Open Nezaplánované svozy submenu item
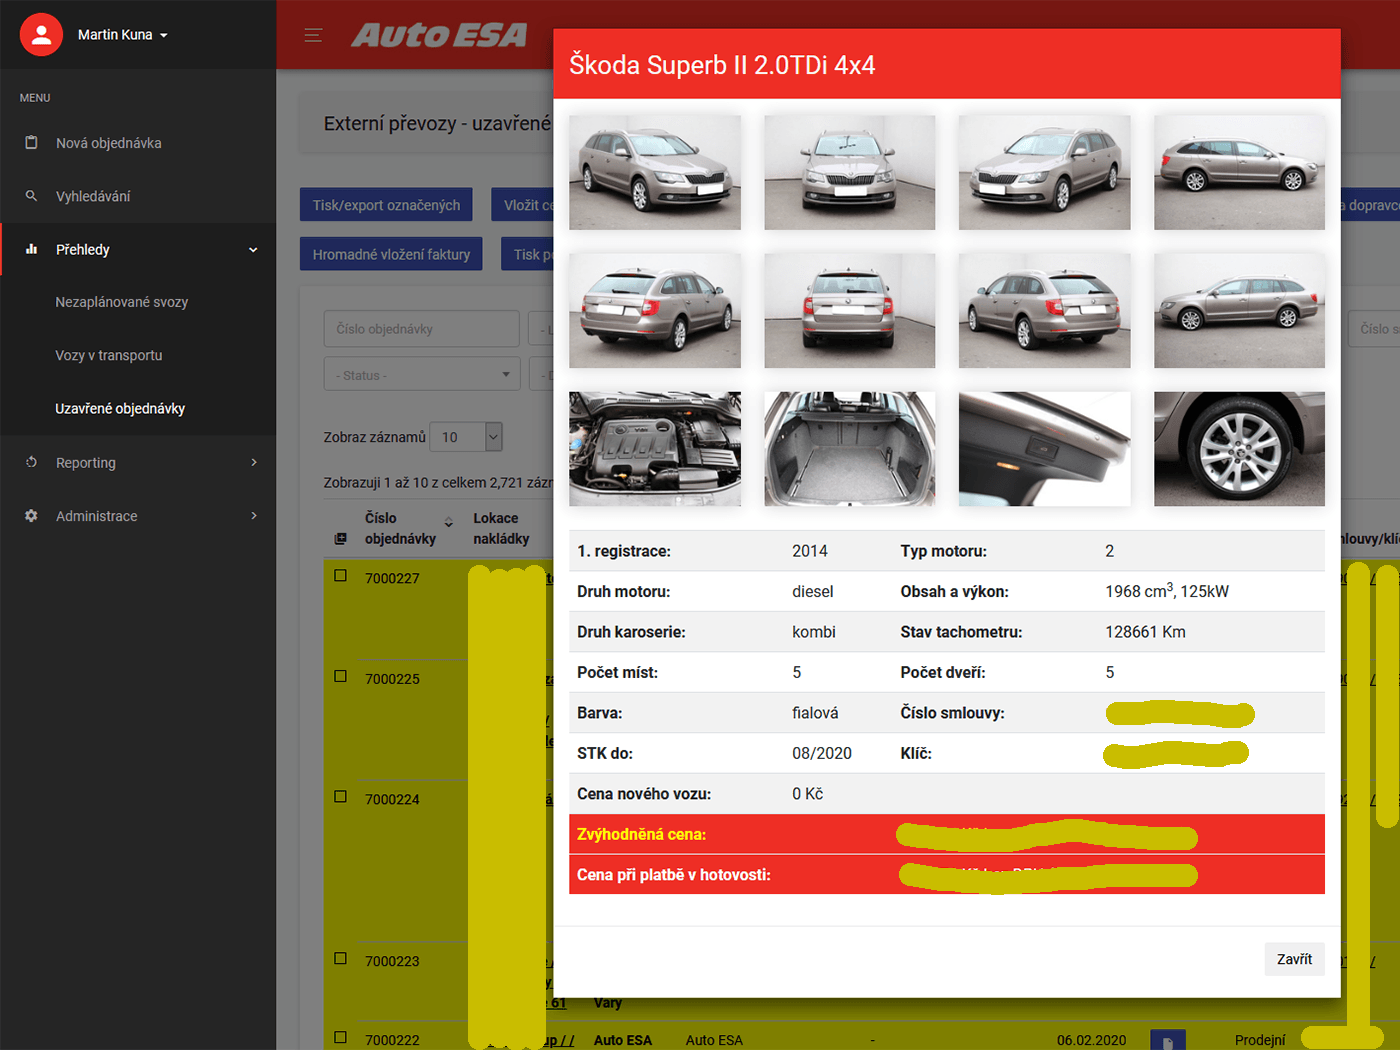This screenshot has height=1050, width=1400. coord(121,302)
